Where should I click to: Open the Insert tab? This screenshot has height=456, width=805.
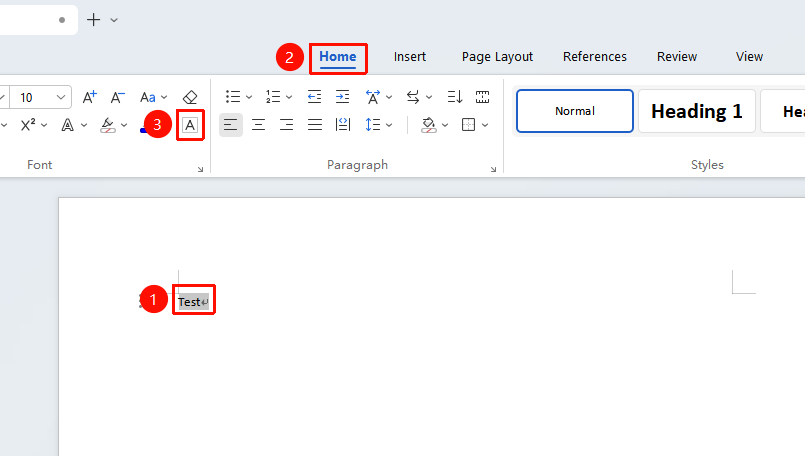410,56
